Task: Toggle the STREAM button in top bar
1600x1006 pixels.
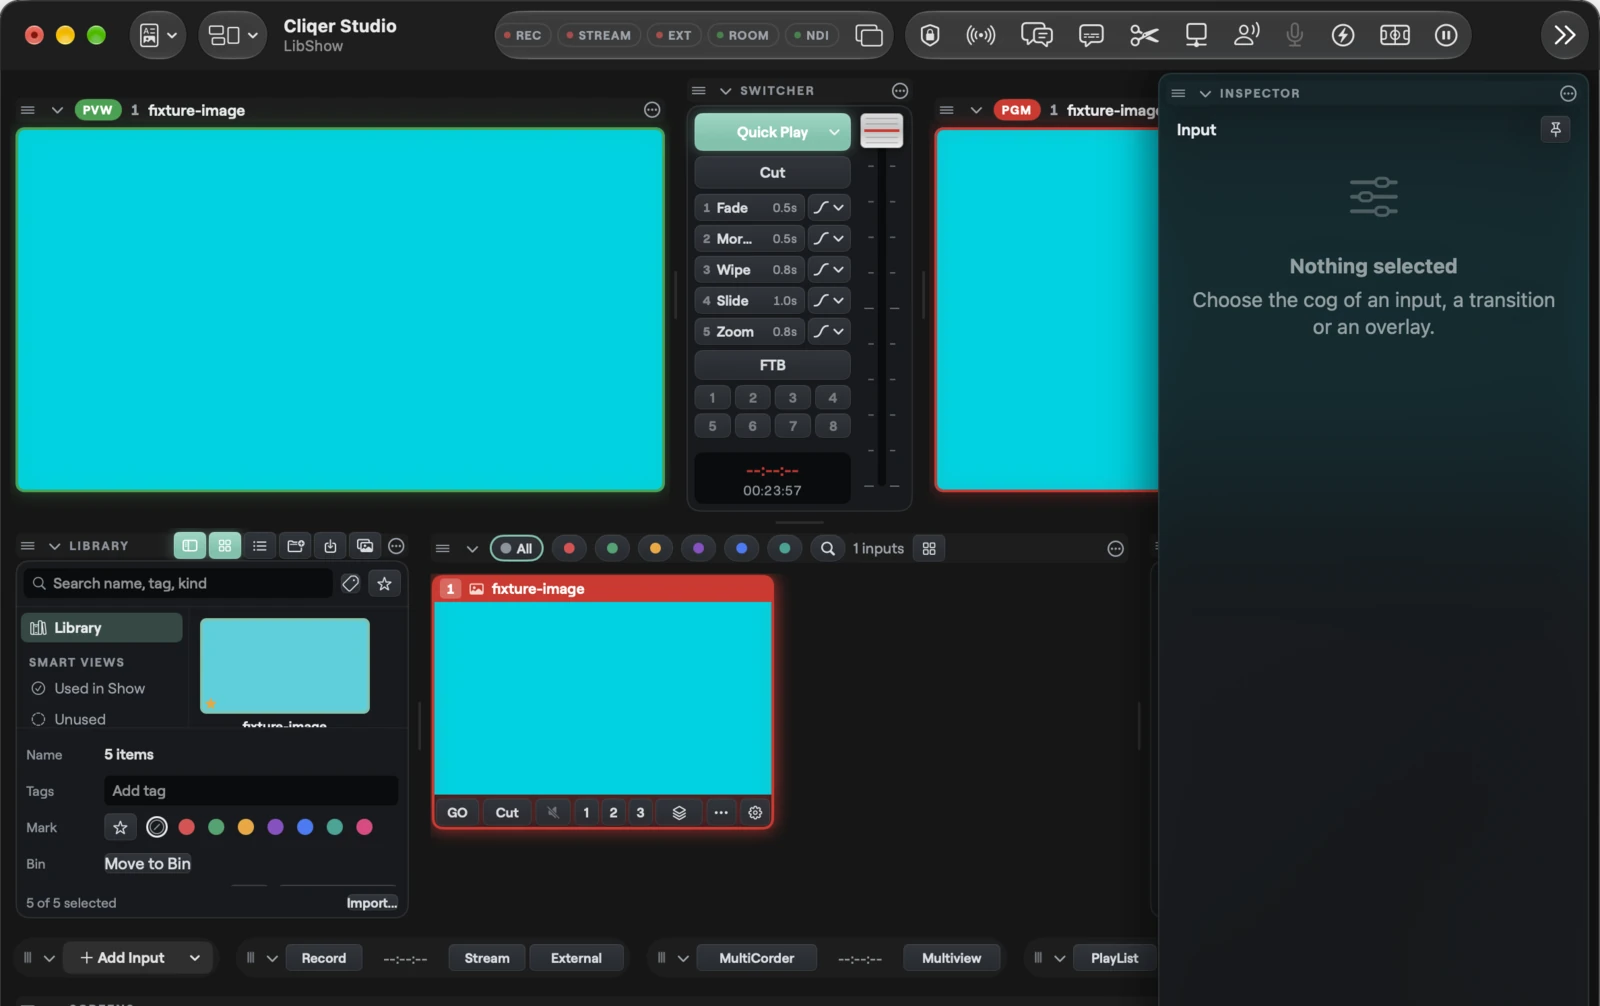Action: point(598,35)
